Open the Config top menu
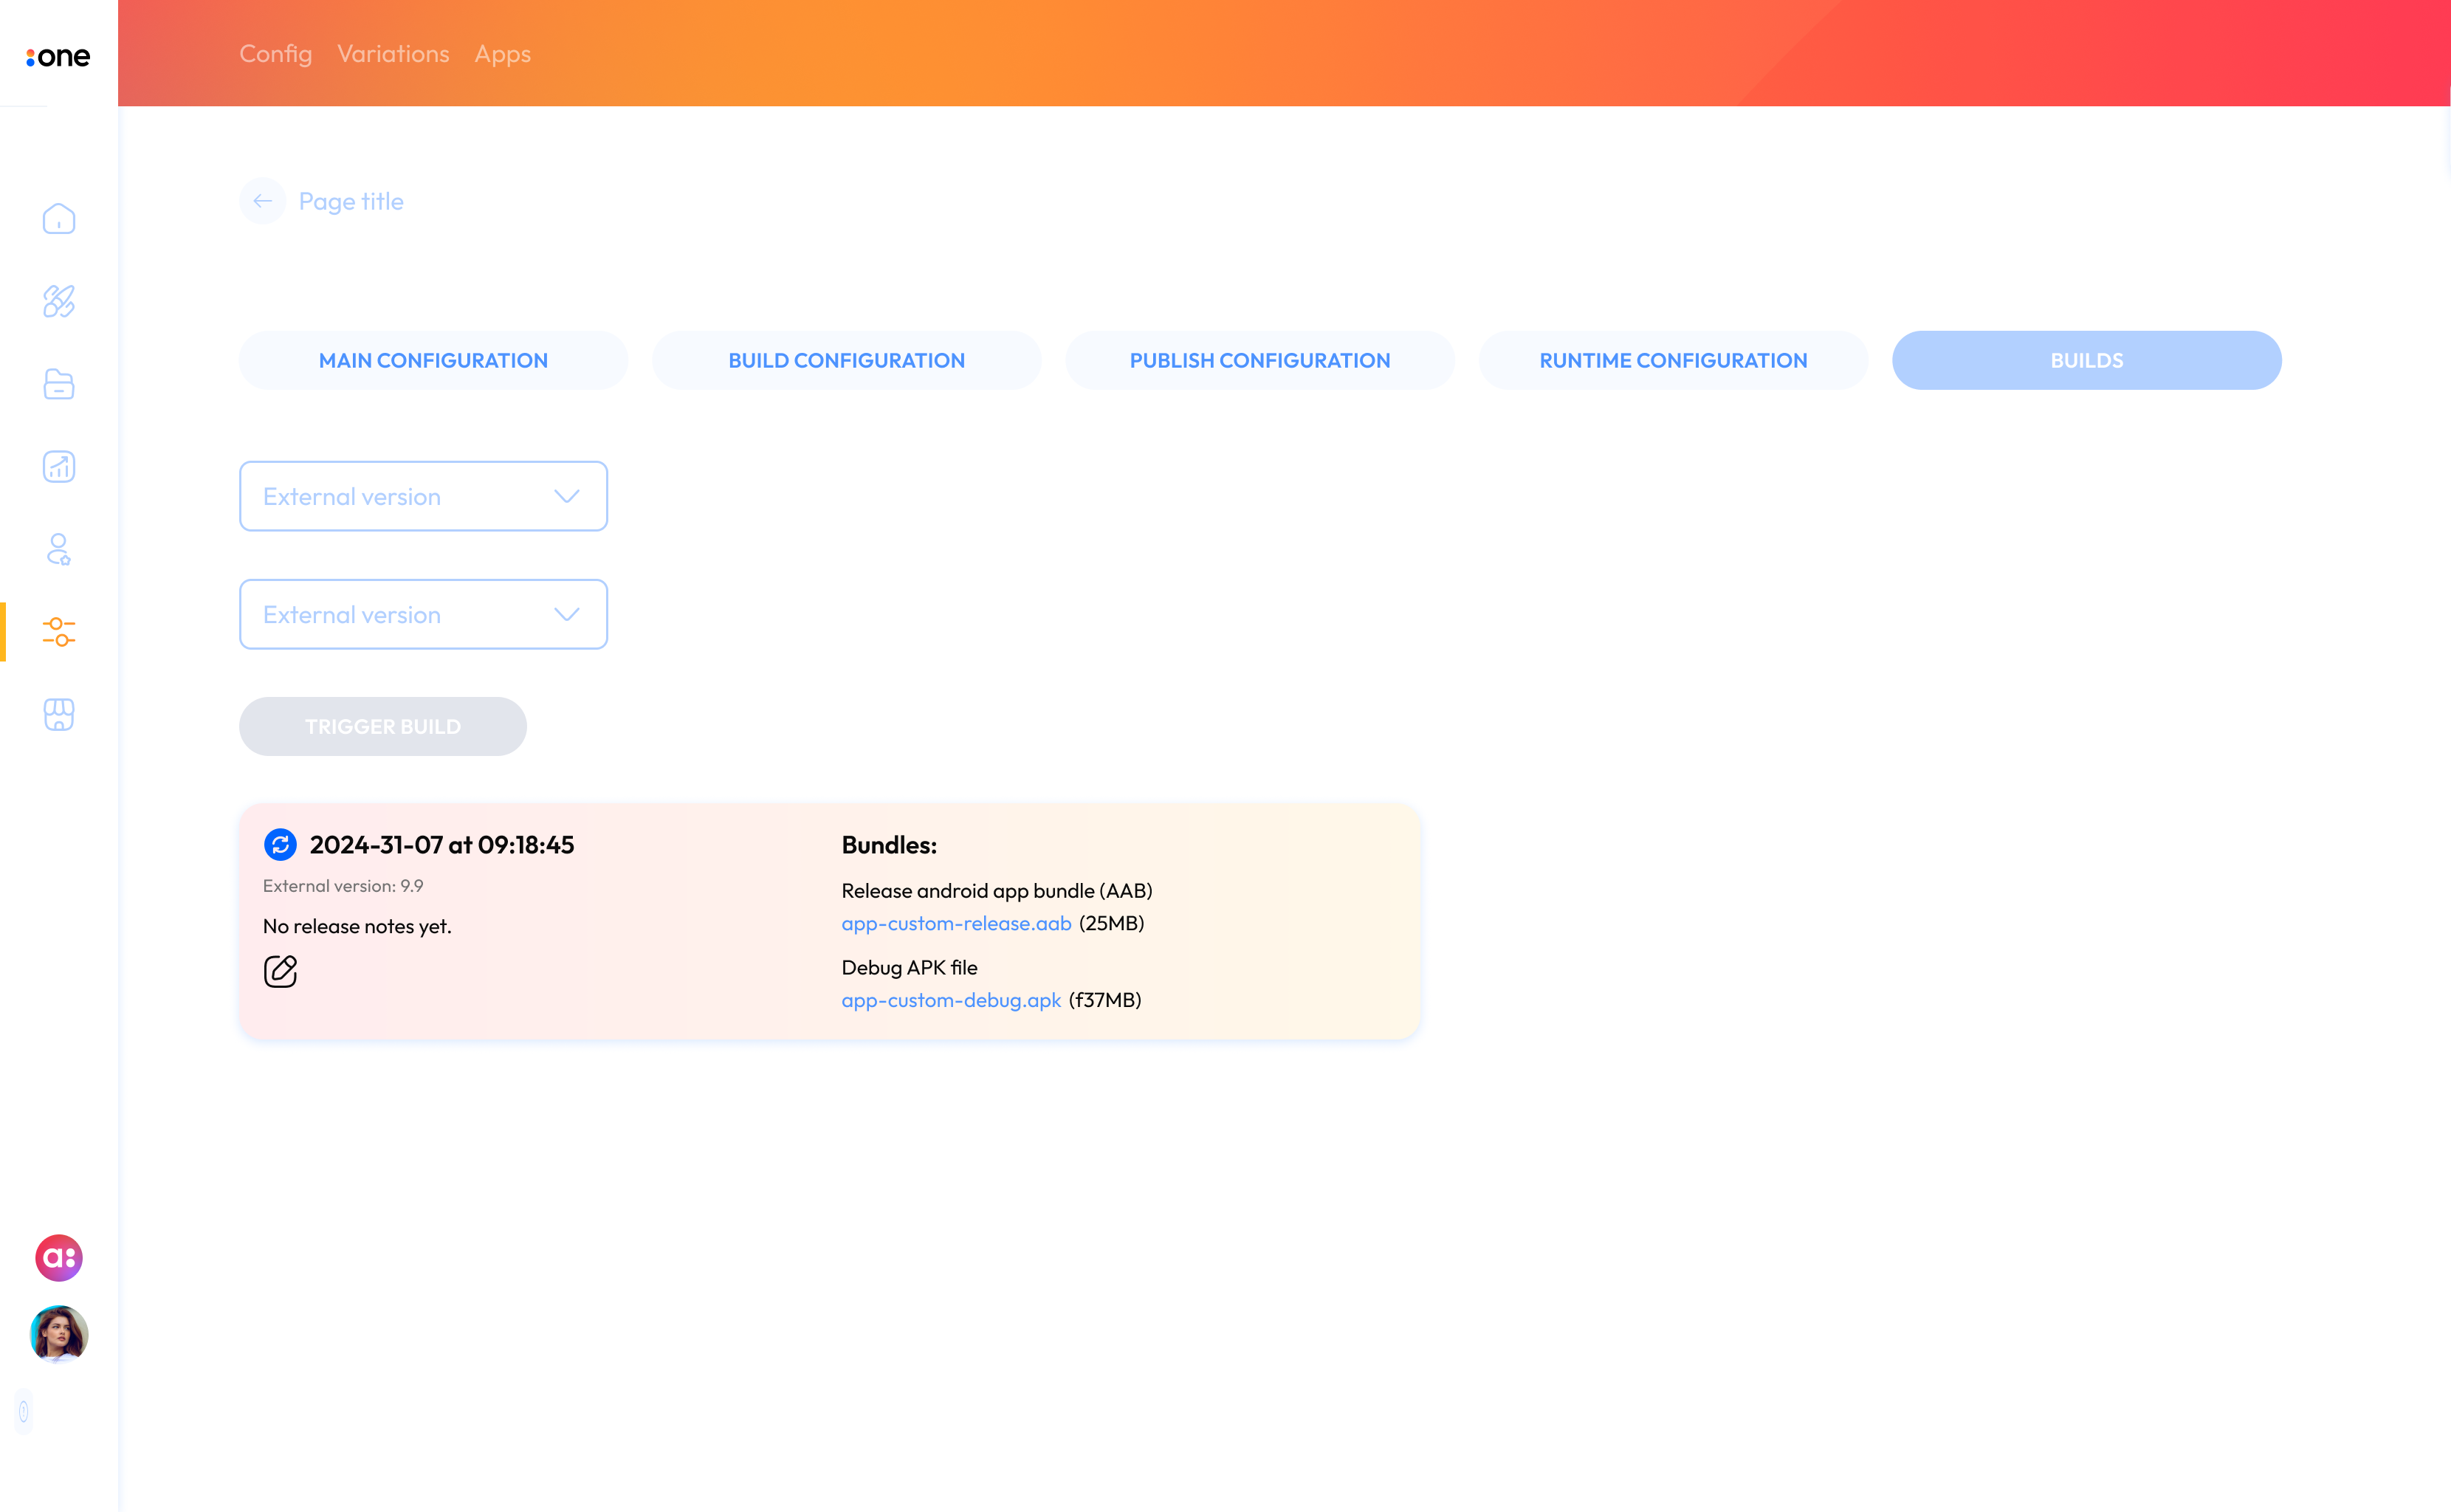This screenshot has height=1512, width=2451. click(x=275, y=54)
